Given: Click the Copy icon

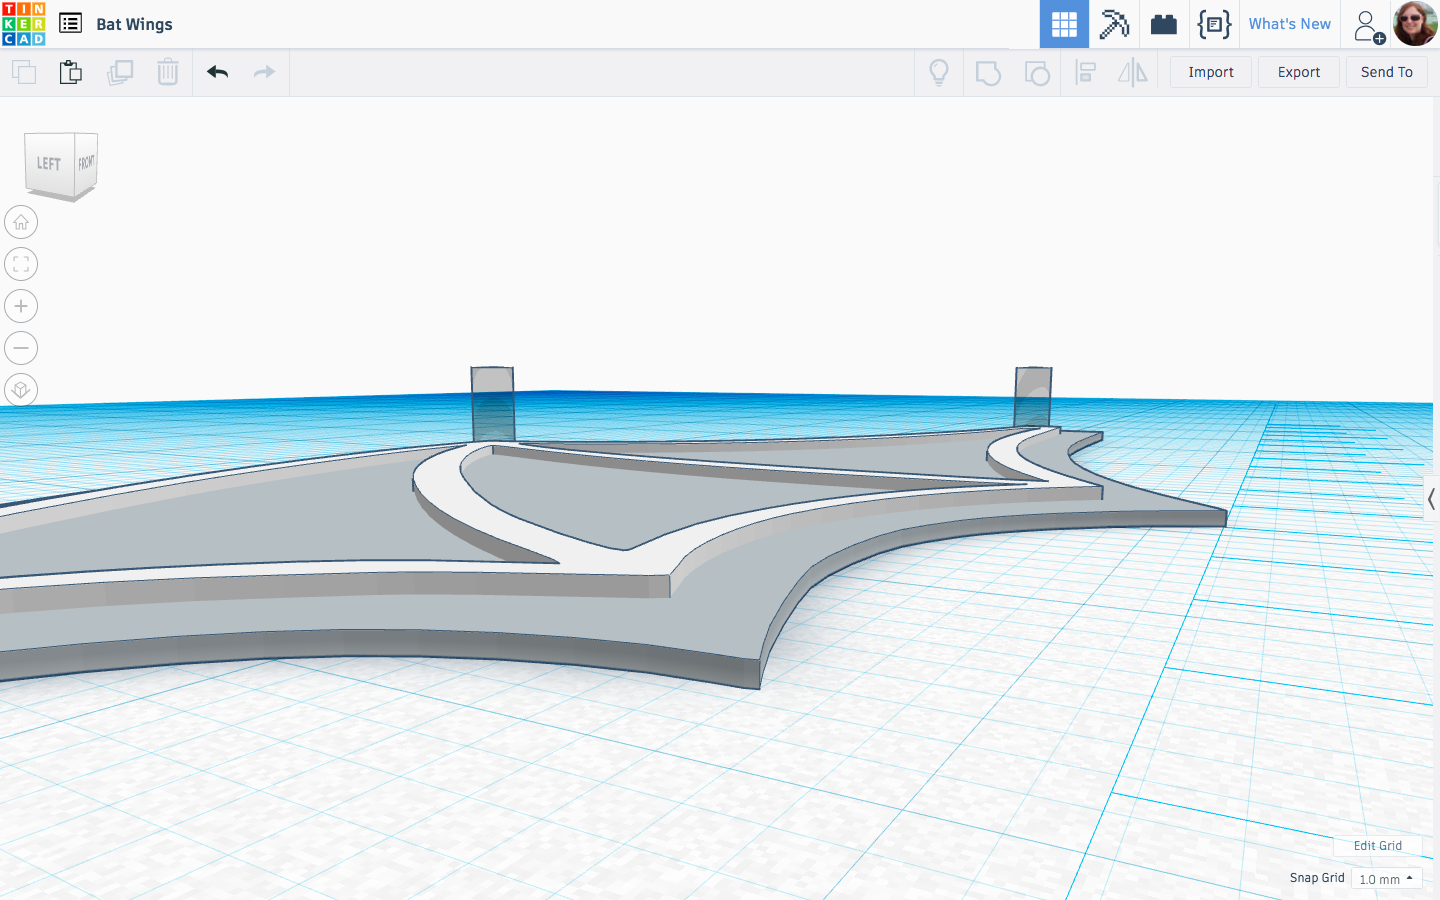Looking at the screenshot, I should [x=23, y=72].
